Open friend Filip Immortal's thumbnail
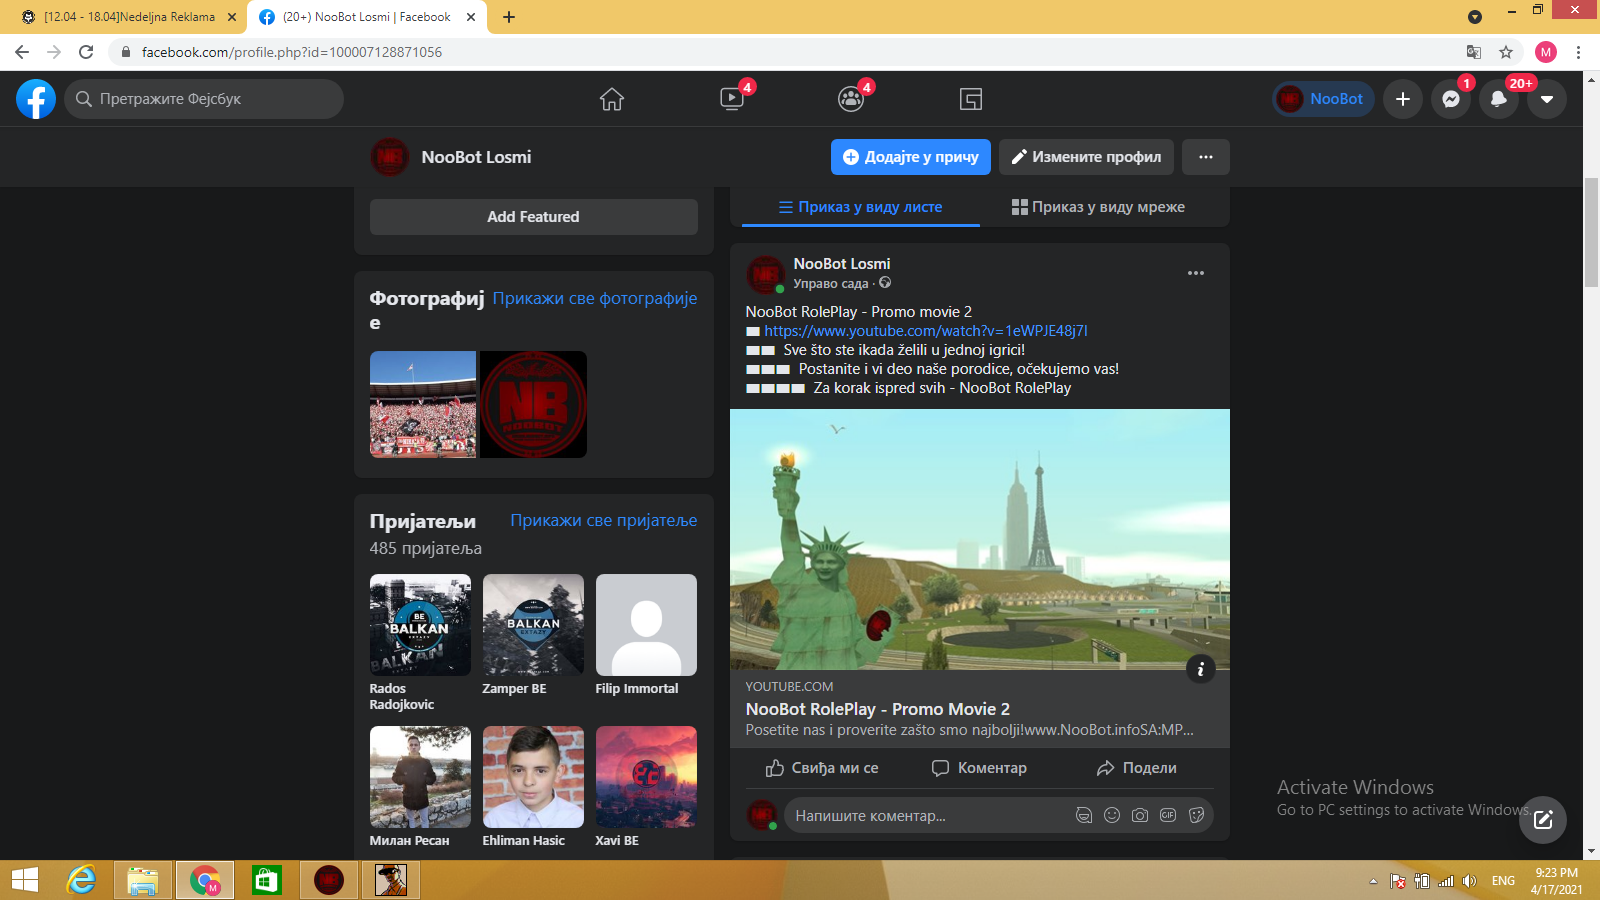The width and height of the screenshot is (1600, 900). coord(646,624)
